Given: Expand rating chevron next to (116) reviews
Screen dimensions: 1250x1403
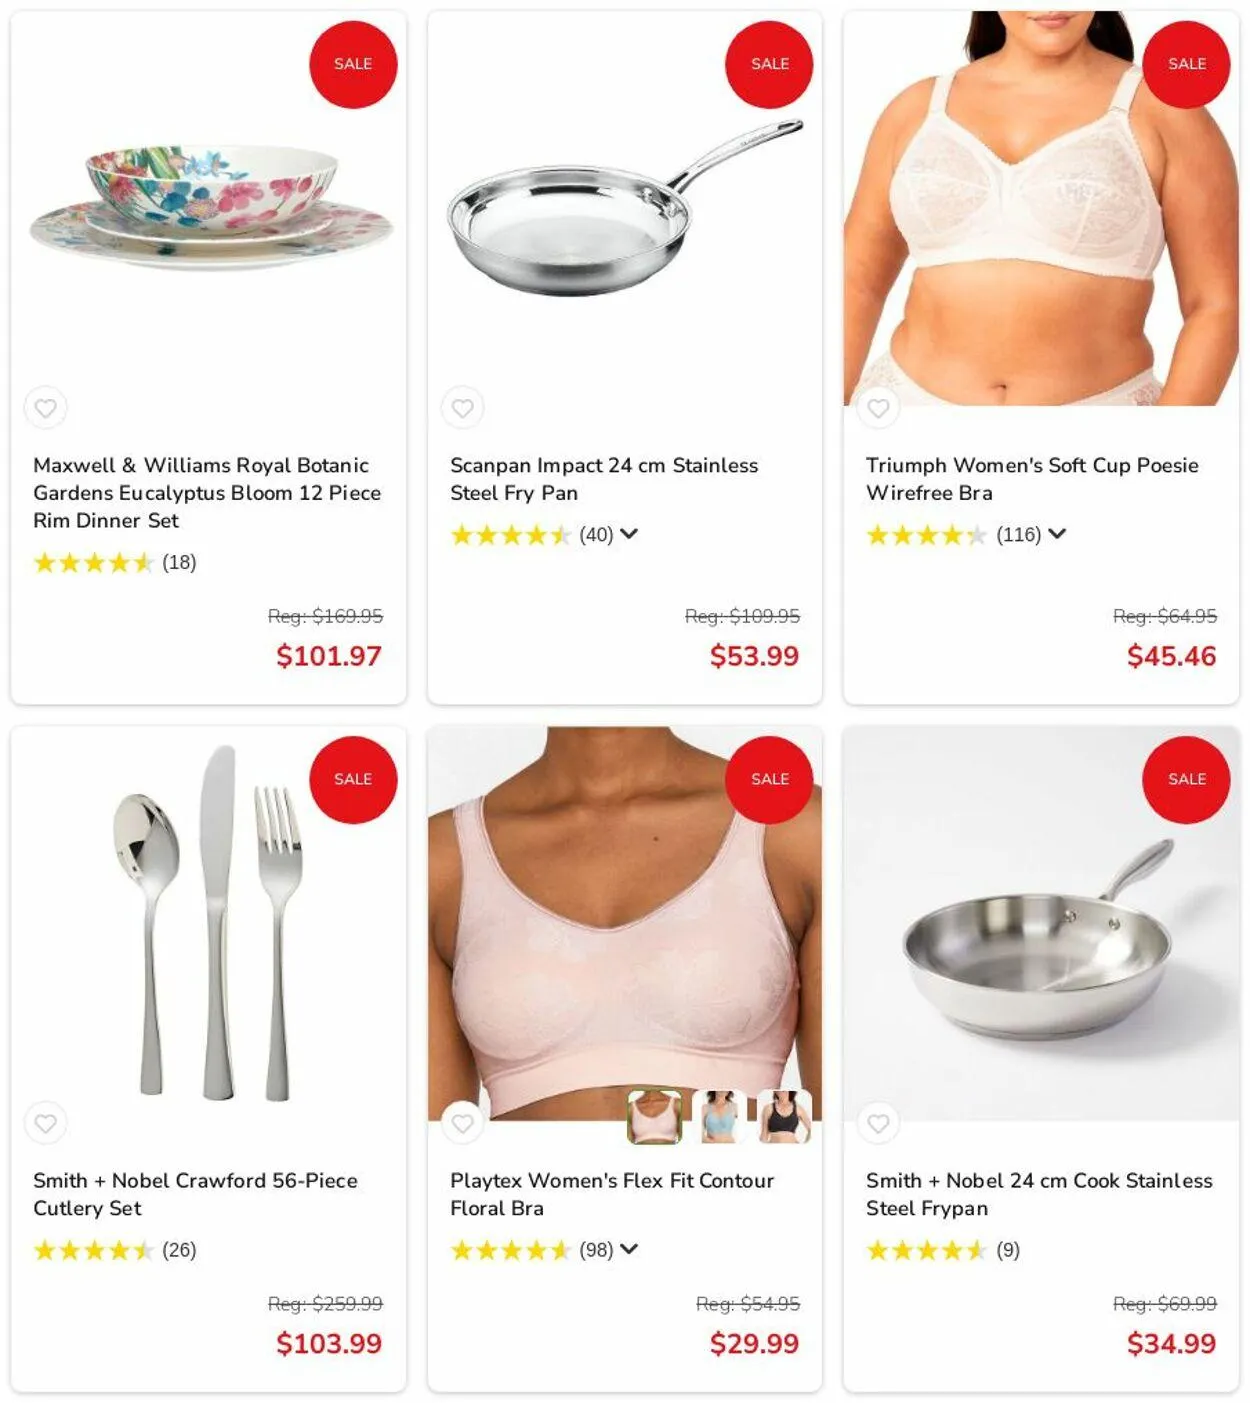Looking at the screenshot, I should click(1057, 534).
